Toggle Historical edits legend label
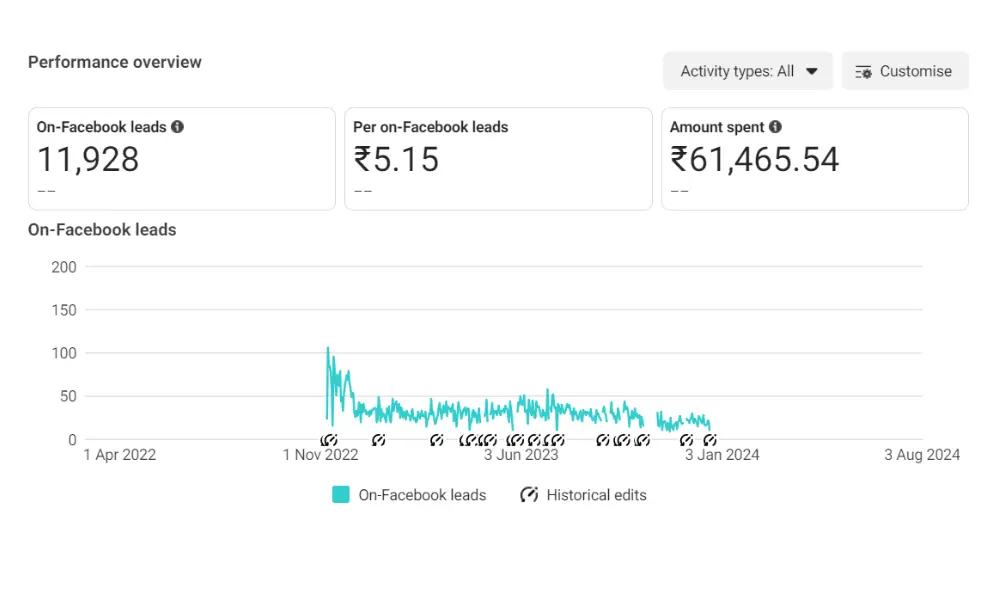Screen dimensions: 1000x600 coord(596,495)
